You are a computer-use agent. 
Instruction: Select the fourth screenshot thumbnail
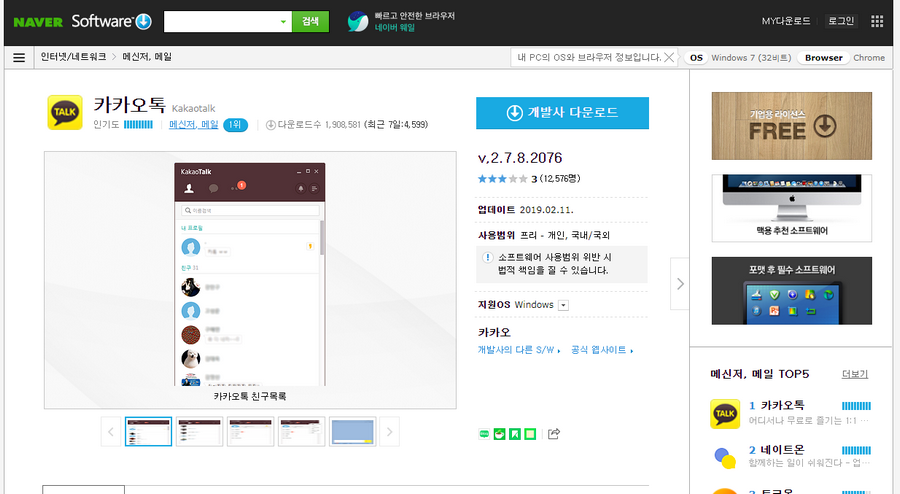tap(301, 431)
